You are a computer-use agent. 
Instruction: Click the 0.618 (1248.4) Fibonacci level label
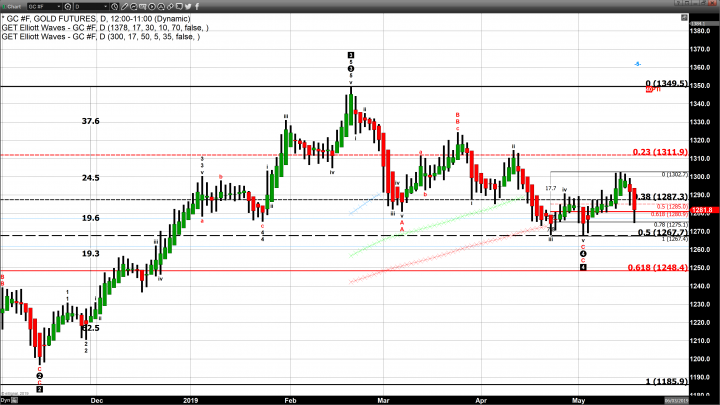[661, 267]
